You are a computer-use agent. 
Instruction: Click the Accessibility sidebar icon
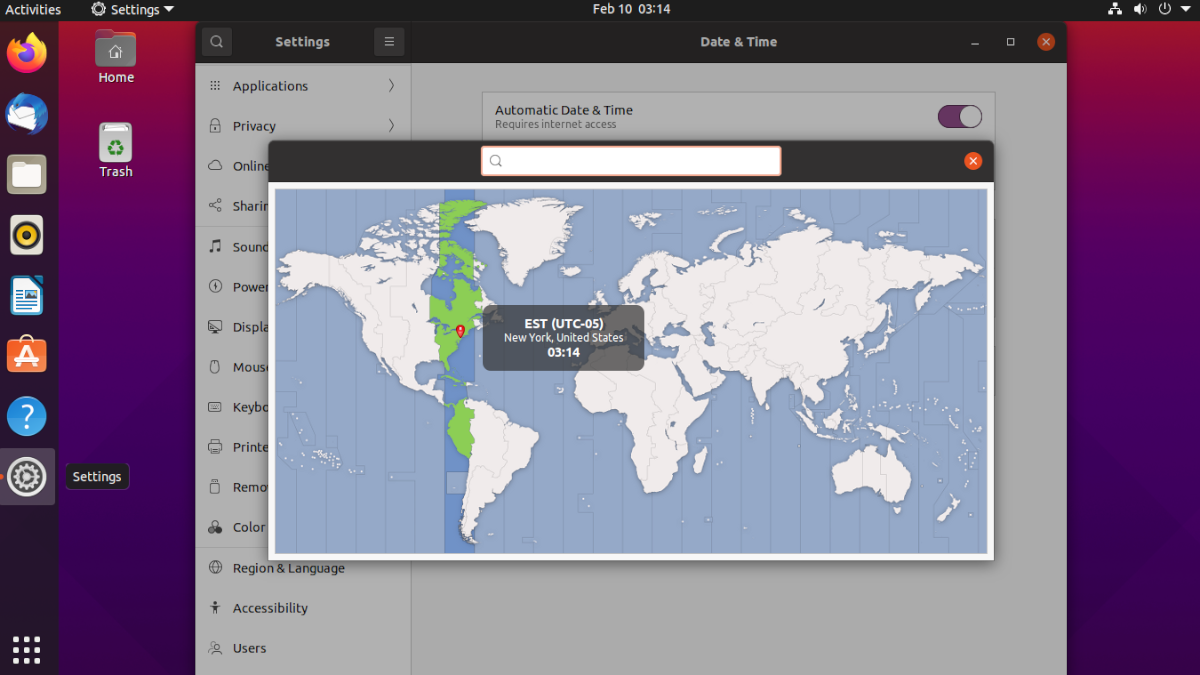[215, 608]
